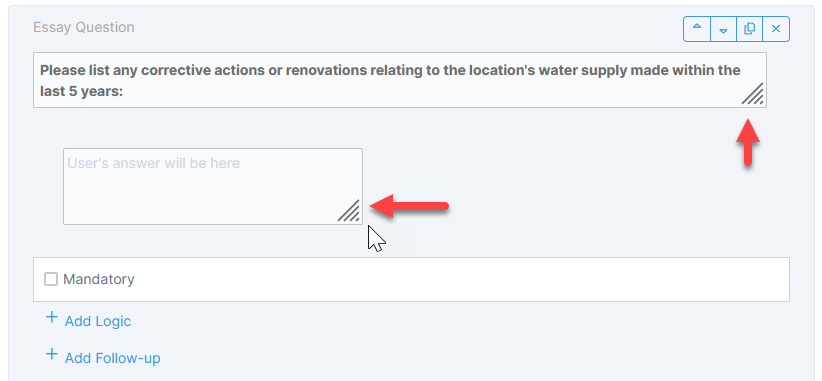Click the left-pointing red arrow
The image size is (822, 381).
[x=409, y=205]
